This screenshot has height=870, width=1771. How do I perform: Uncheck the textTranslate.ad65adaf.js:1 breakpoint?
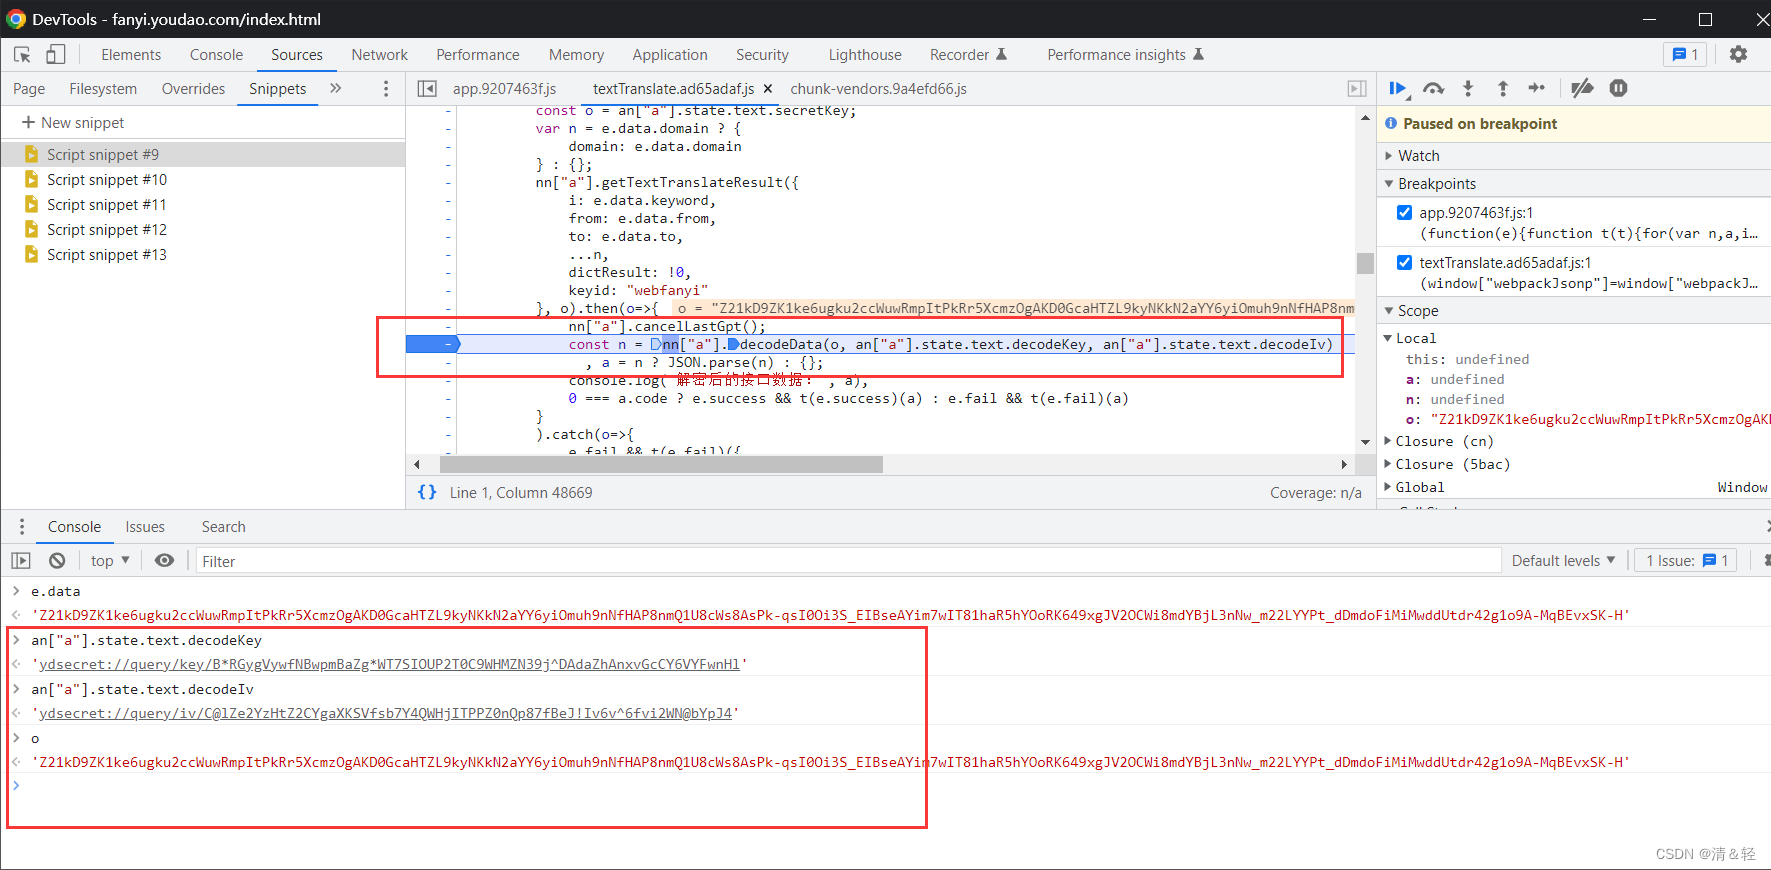click(x=1404, y=262)
